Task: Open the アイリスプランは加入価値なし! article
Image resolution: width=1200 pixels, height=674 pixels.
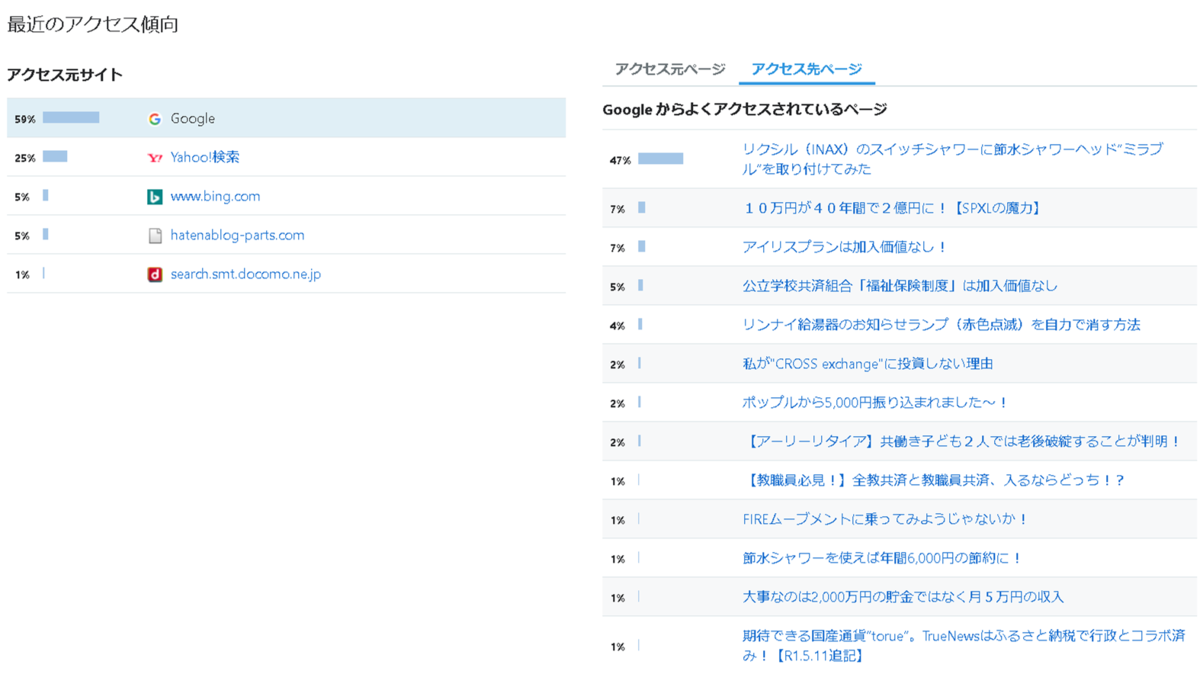Action: pos(845,247)
